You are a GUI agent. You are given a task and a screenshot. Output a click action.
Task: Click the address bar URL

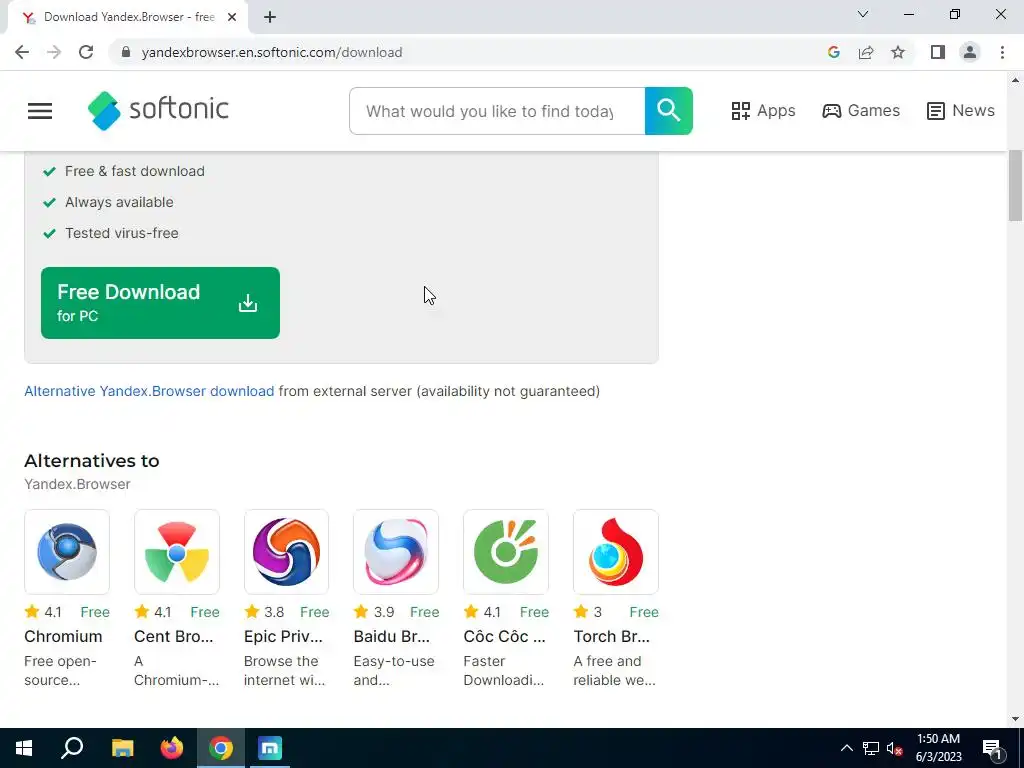click(272, 52)
